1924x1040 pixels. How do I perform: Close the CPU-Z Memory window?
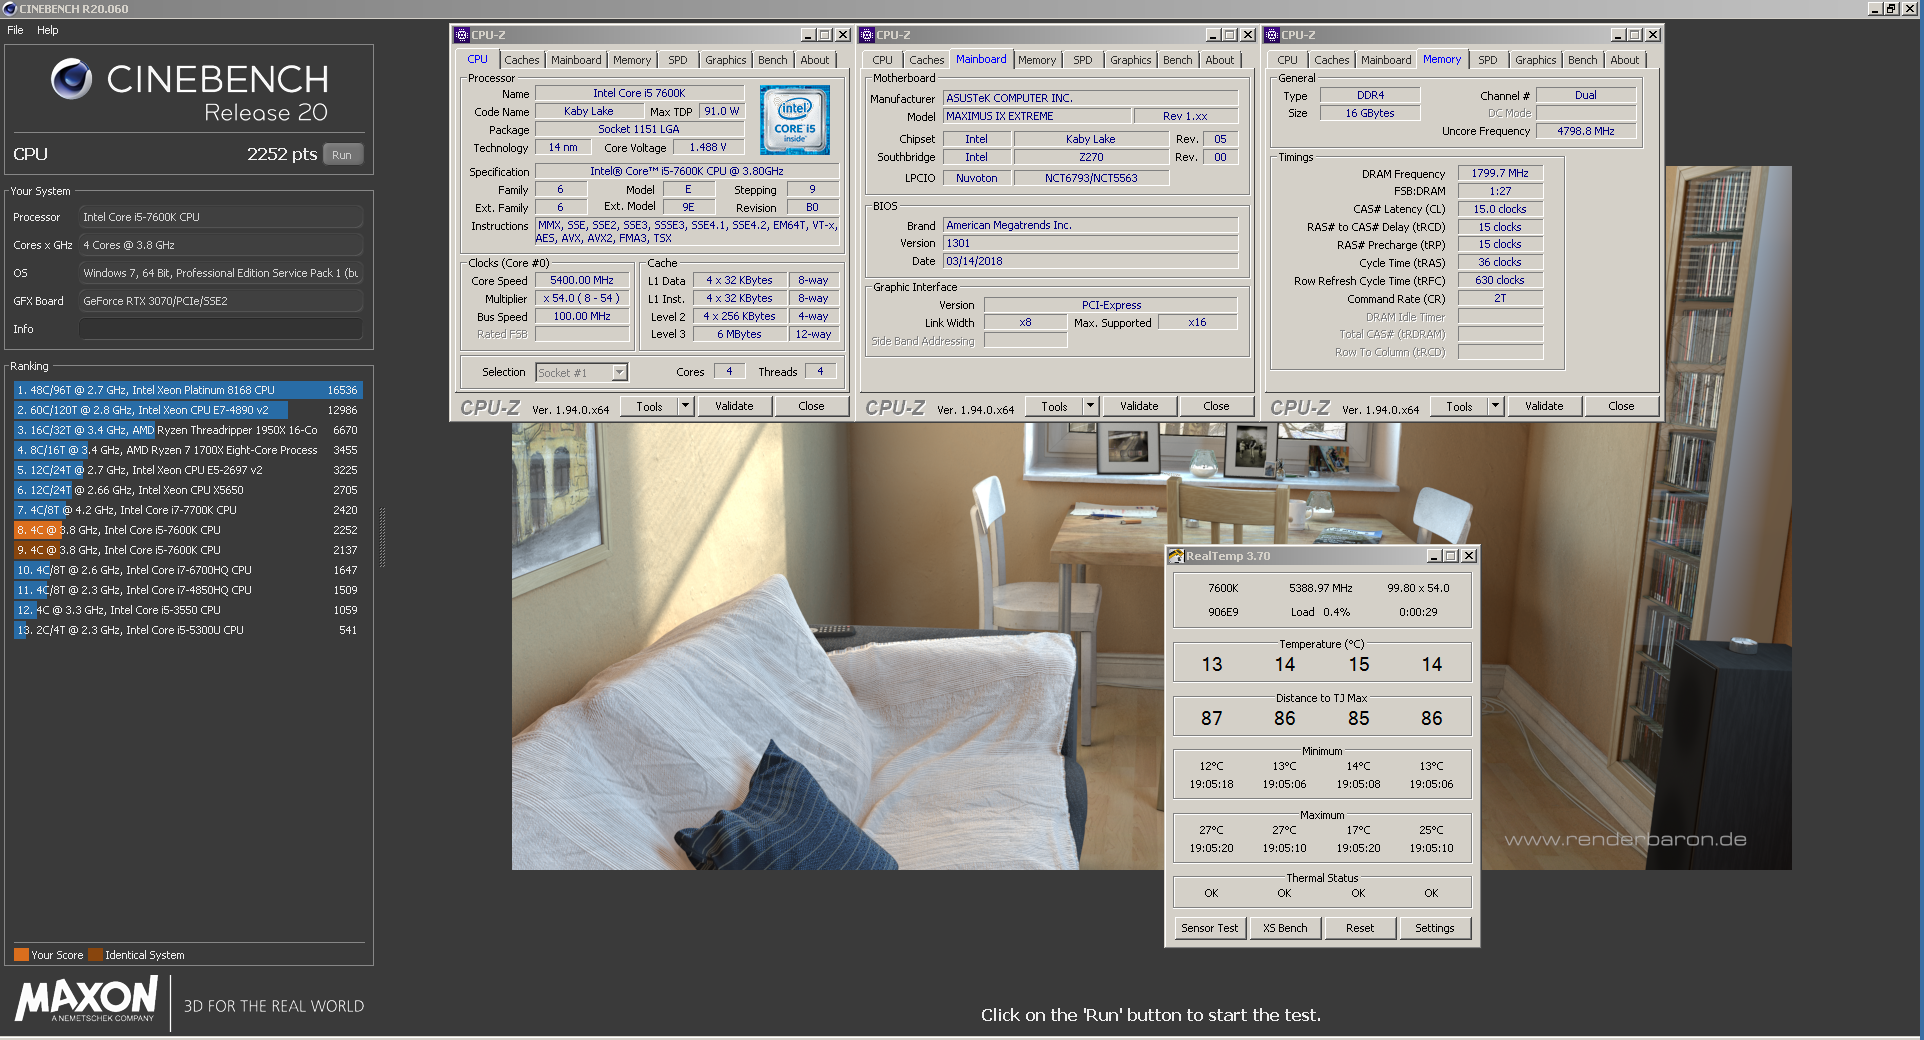pyautogui.click(x=1653, y=35)
